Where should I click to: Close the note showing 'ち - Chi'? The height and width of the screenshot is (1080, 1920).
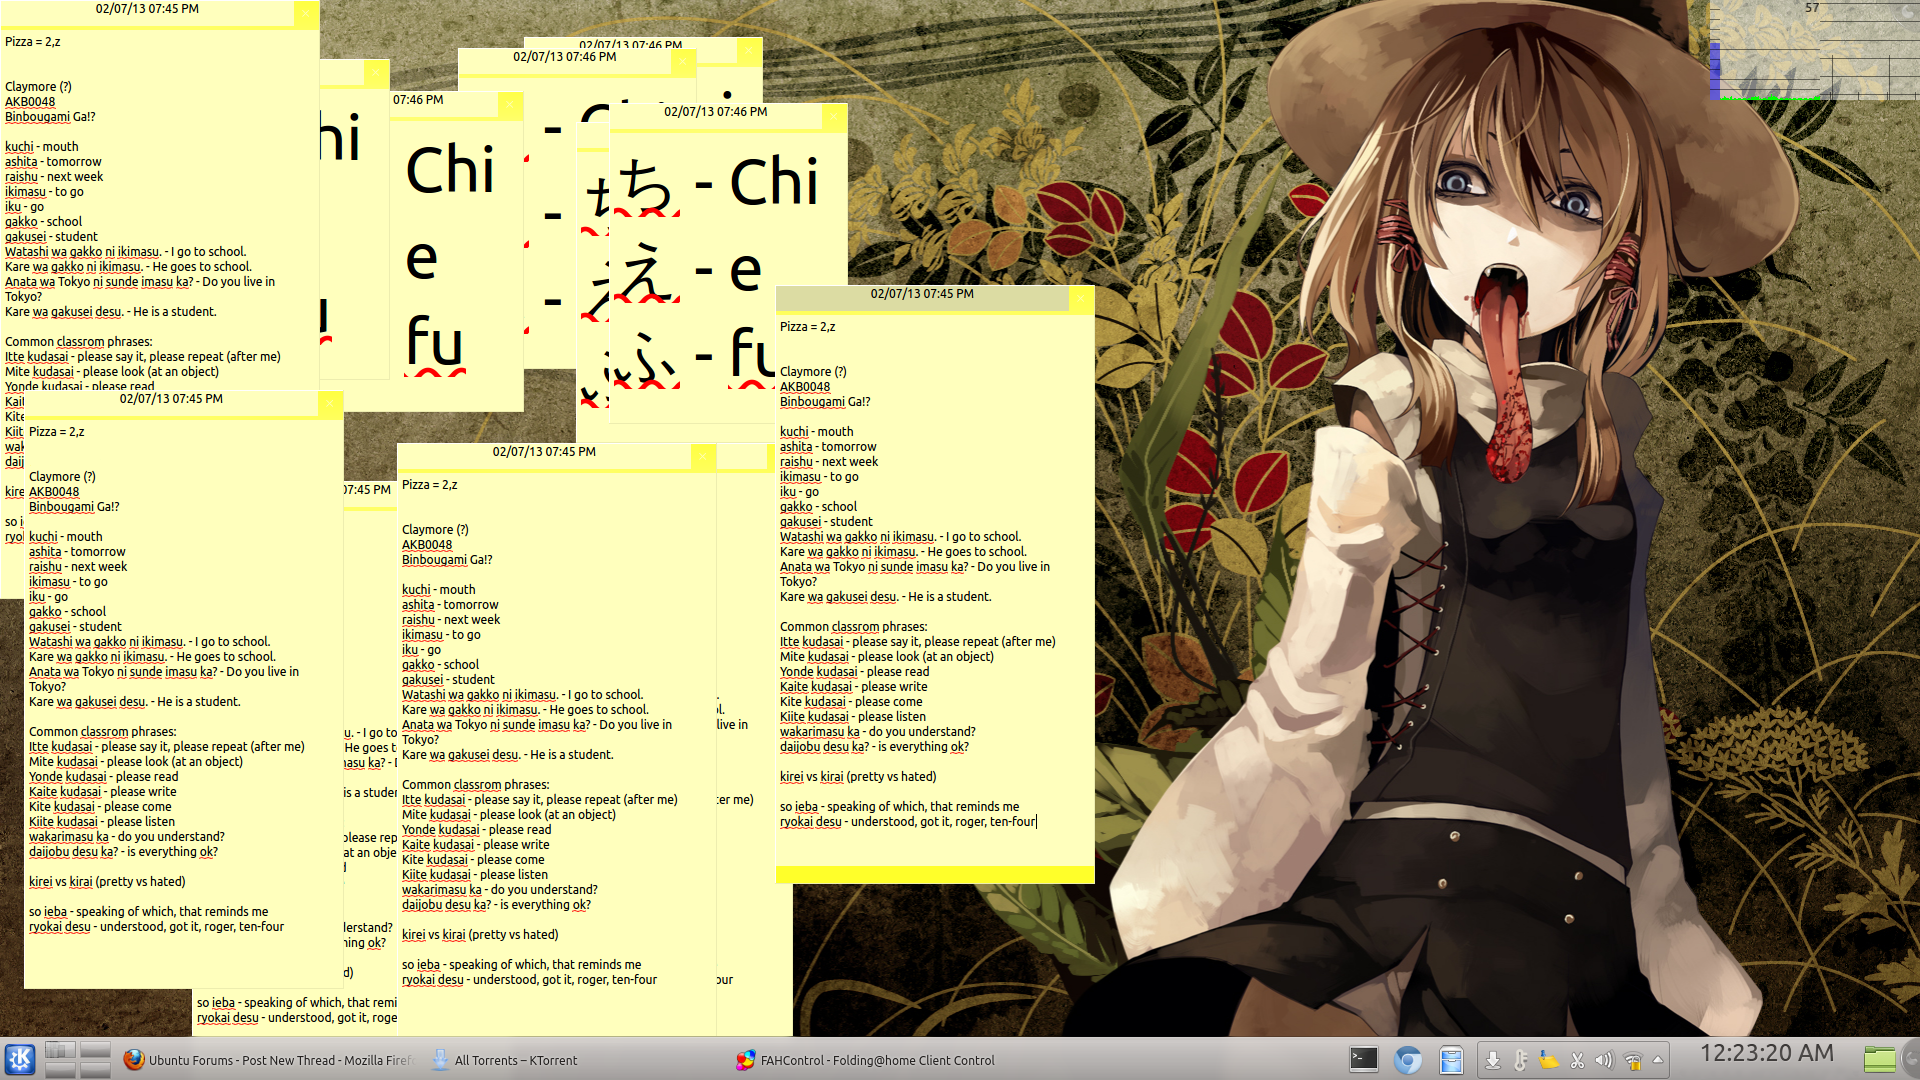pyautogui.click(x=833, y=118)
